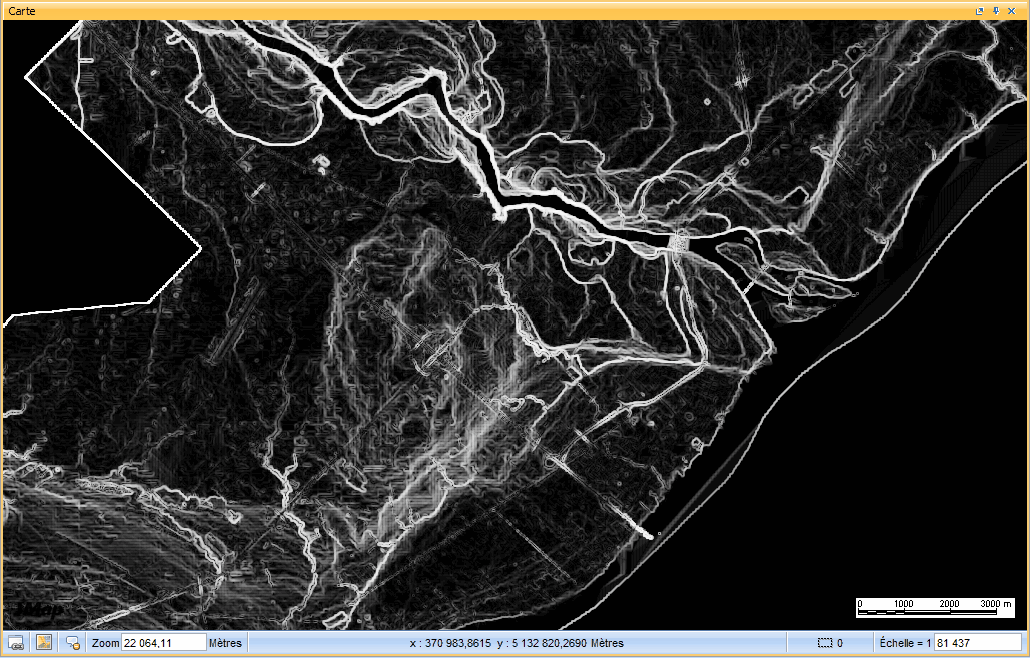This screenshot has height=658, width=1030.
Task: Click the x/y coordinates readout
Action: click(517, 643)
